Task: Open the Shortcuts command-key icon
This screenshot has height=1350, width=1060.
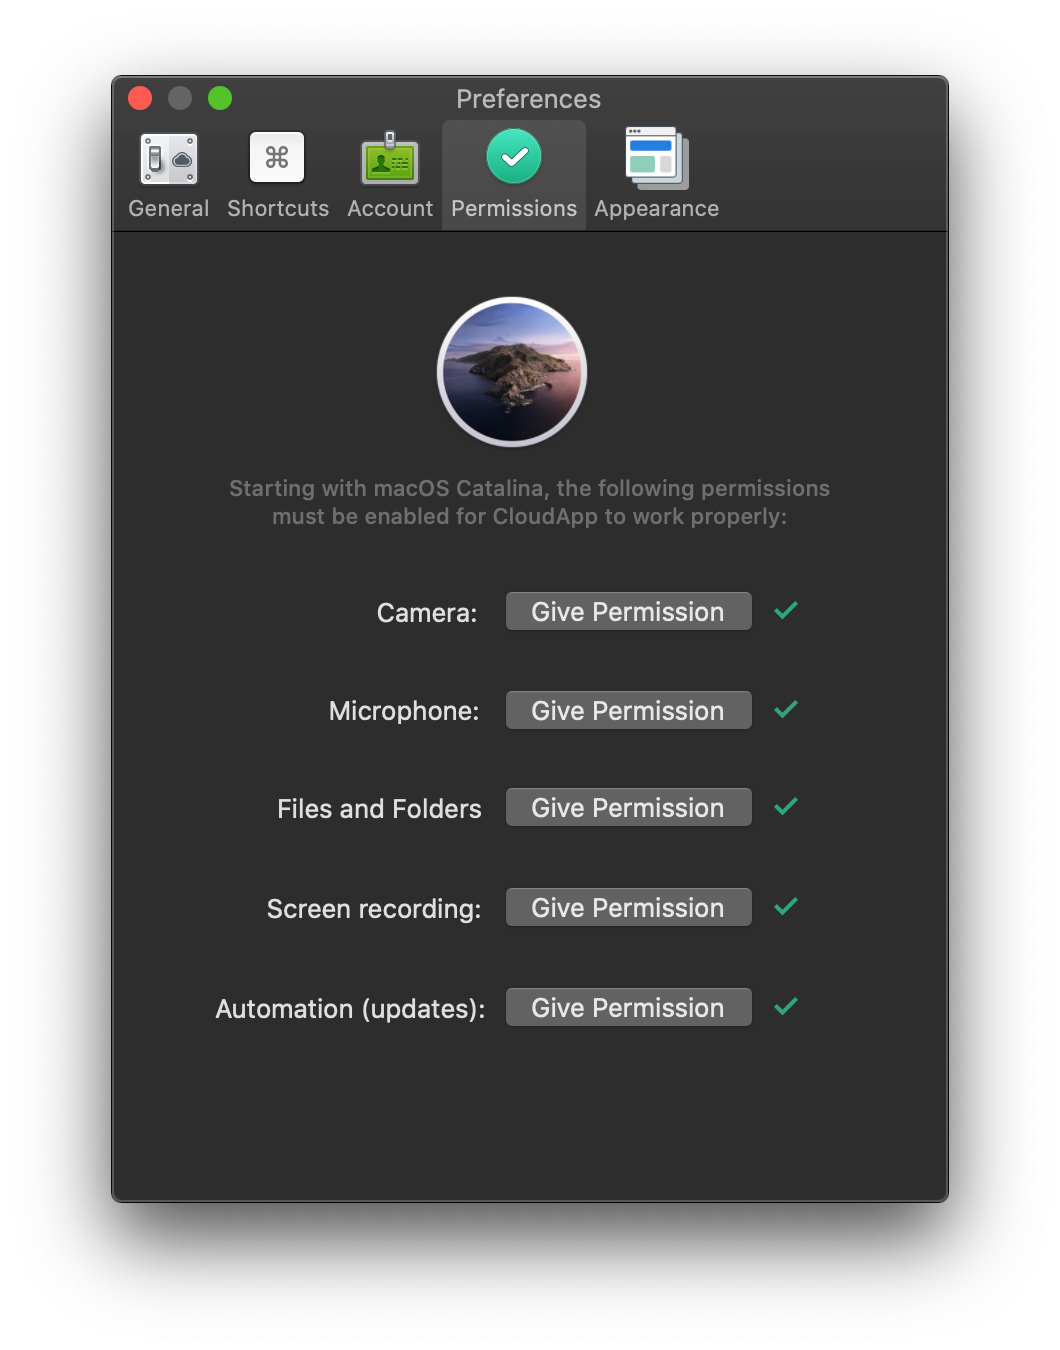Action: pyautogui.click(x=277, y=158)
